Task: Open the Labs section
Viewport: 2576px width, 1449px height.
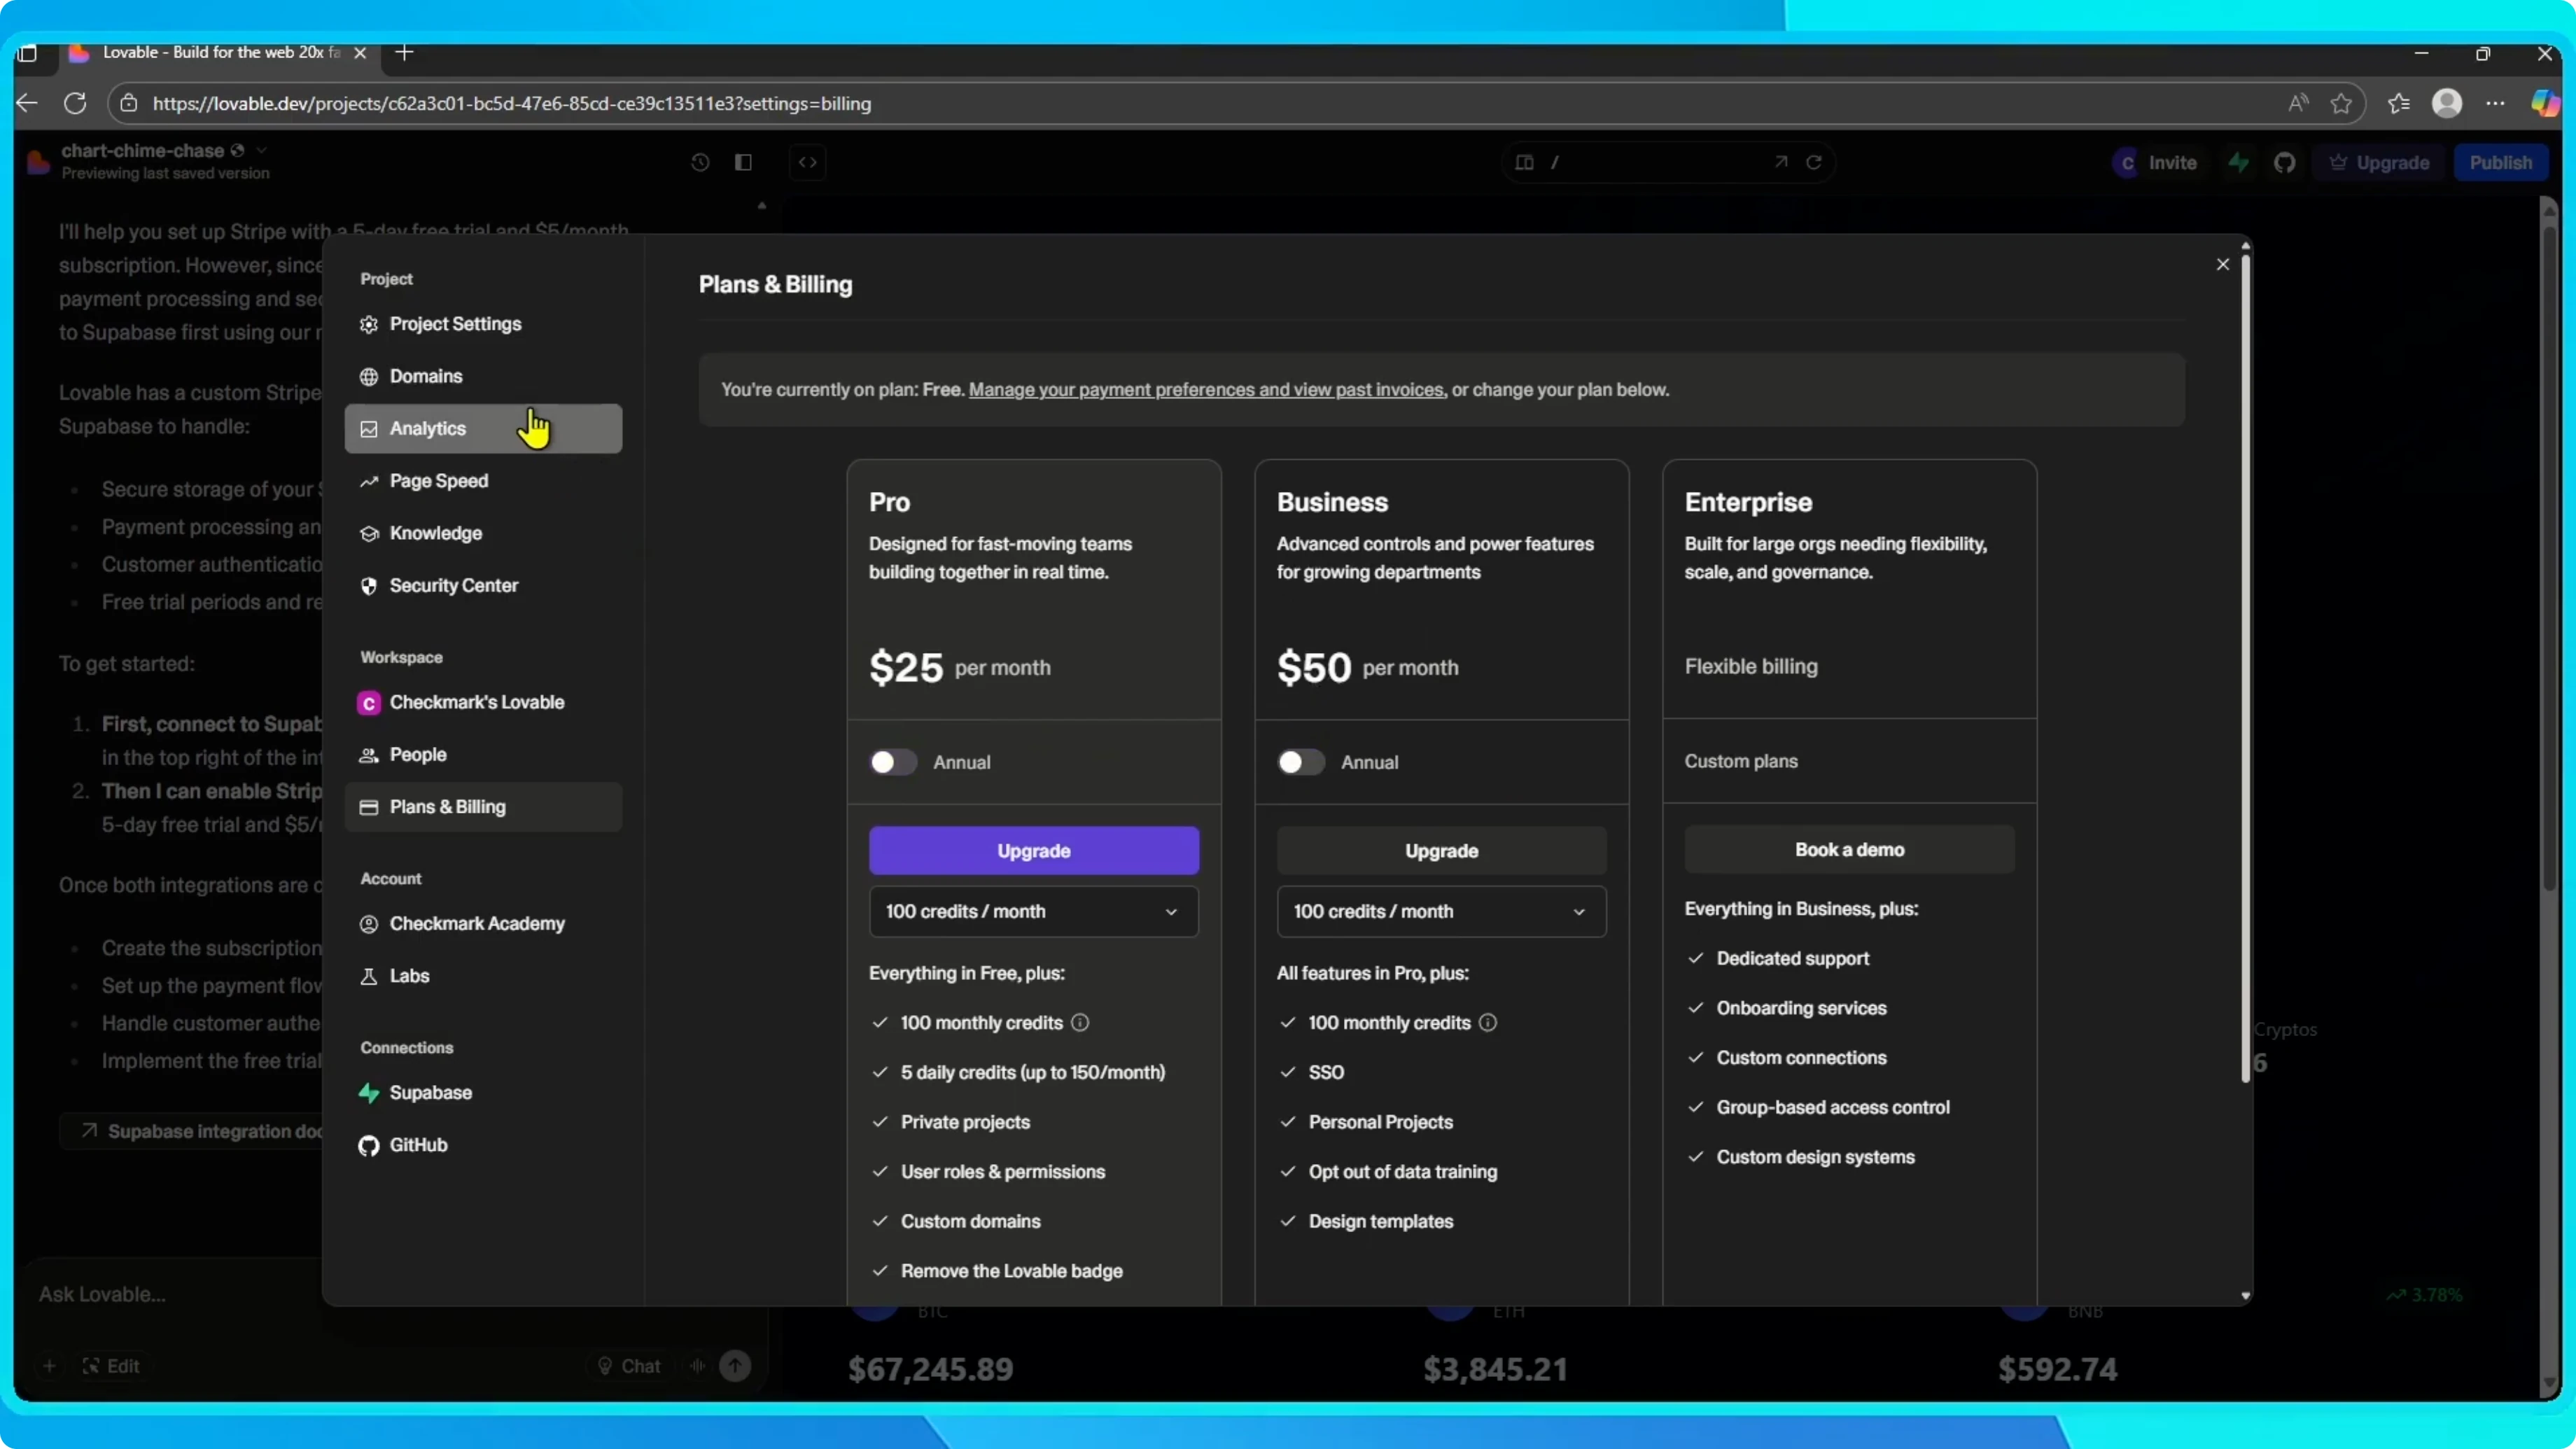Action: coord(483,976)
